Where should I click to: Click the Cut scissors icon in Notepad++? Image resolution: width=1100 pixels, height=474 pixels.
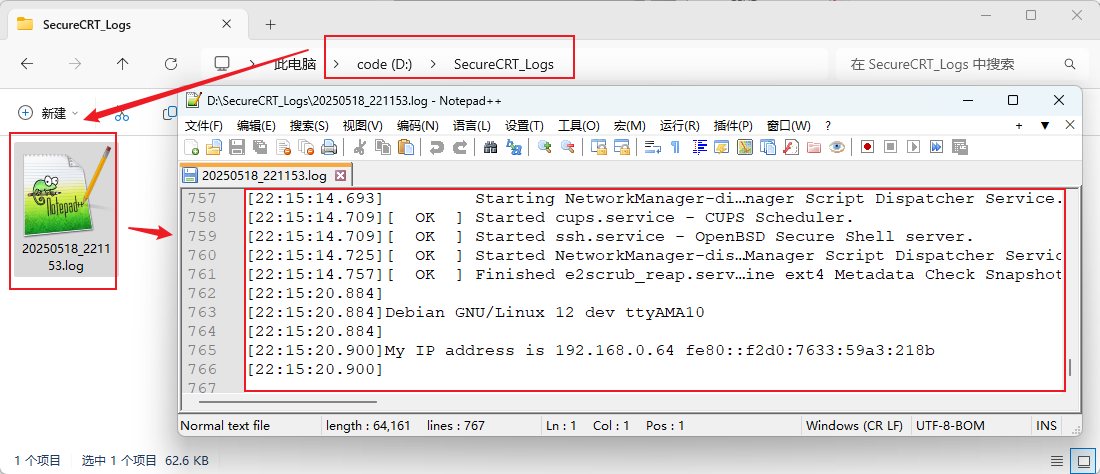point(360,147)
